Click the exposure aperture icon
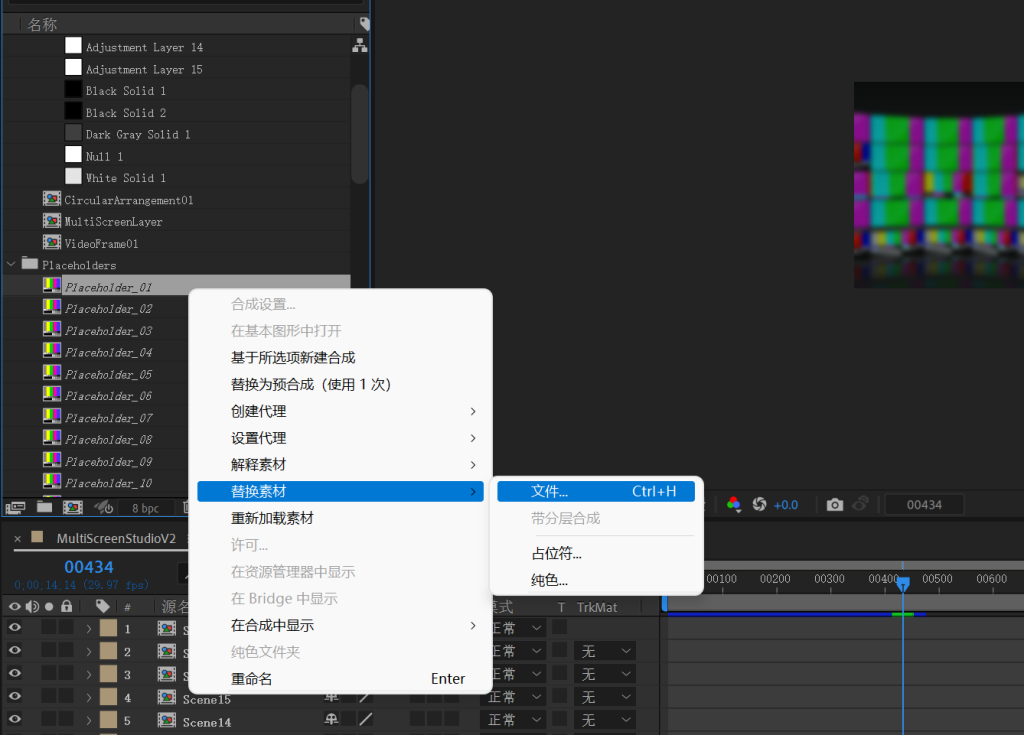 coord(759,504)
